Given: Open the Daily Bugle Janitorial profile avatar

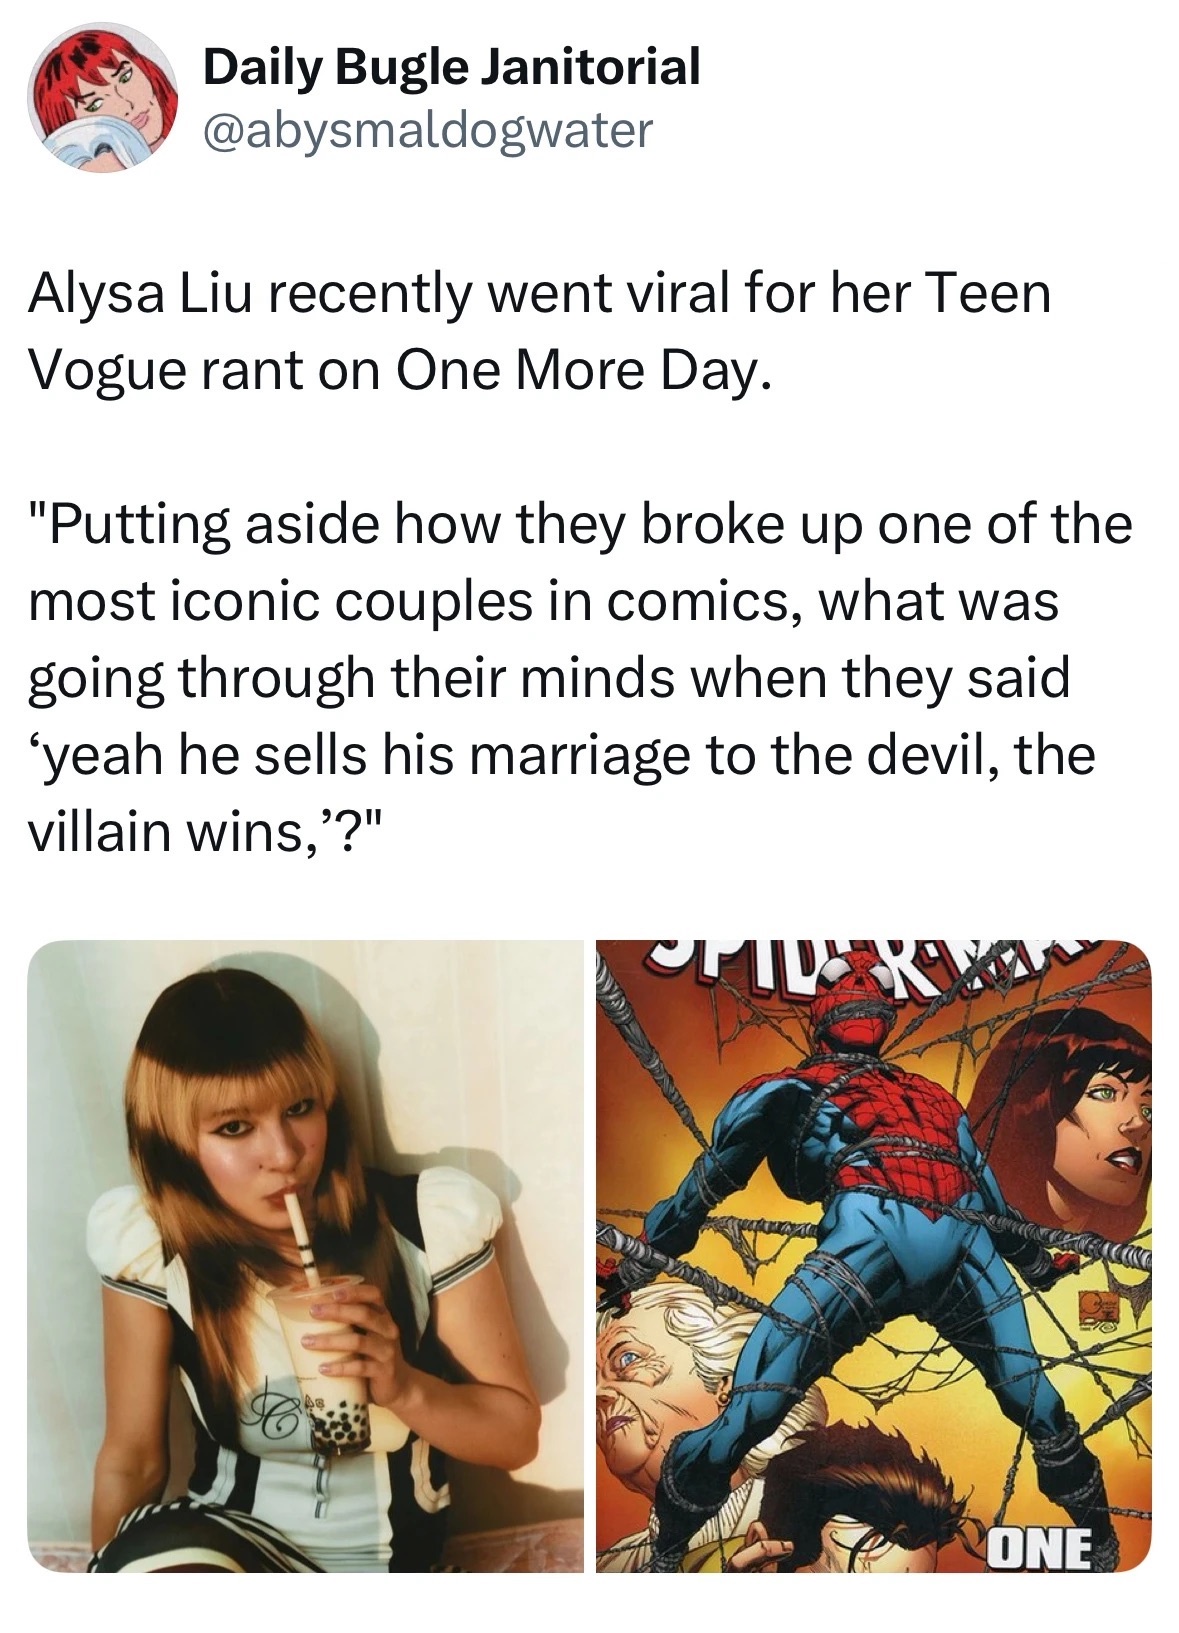Looking at the screenshot, I should point(102,97).
